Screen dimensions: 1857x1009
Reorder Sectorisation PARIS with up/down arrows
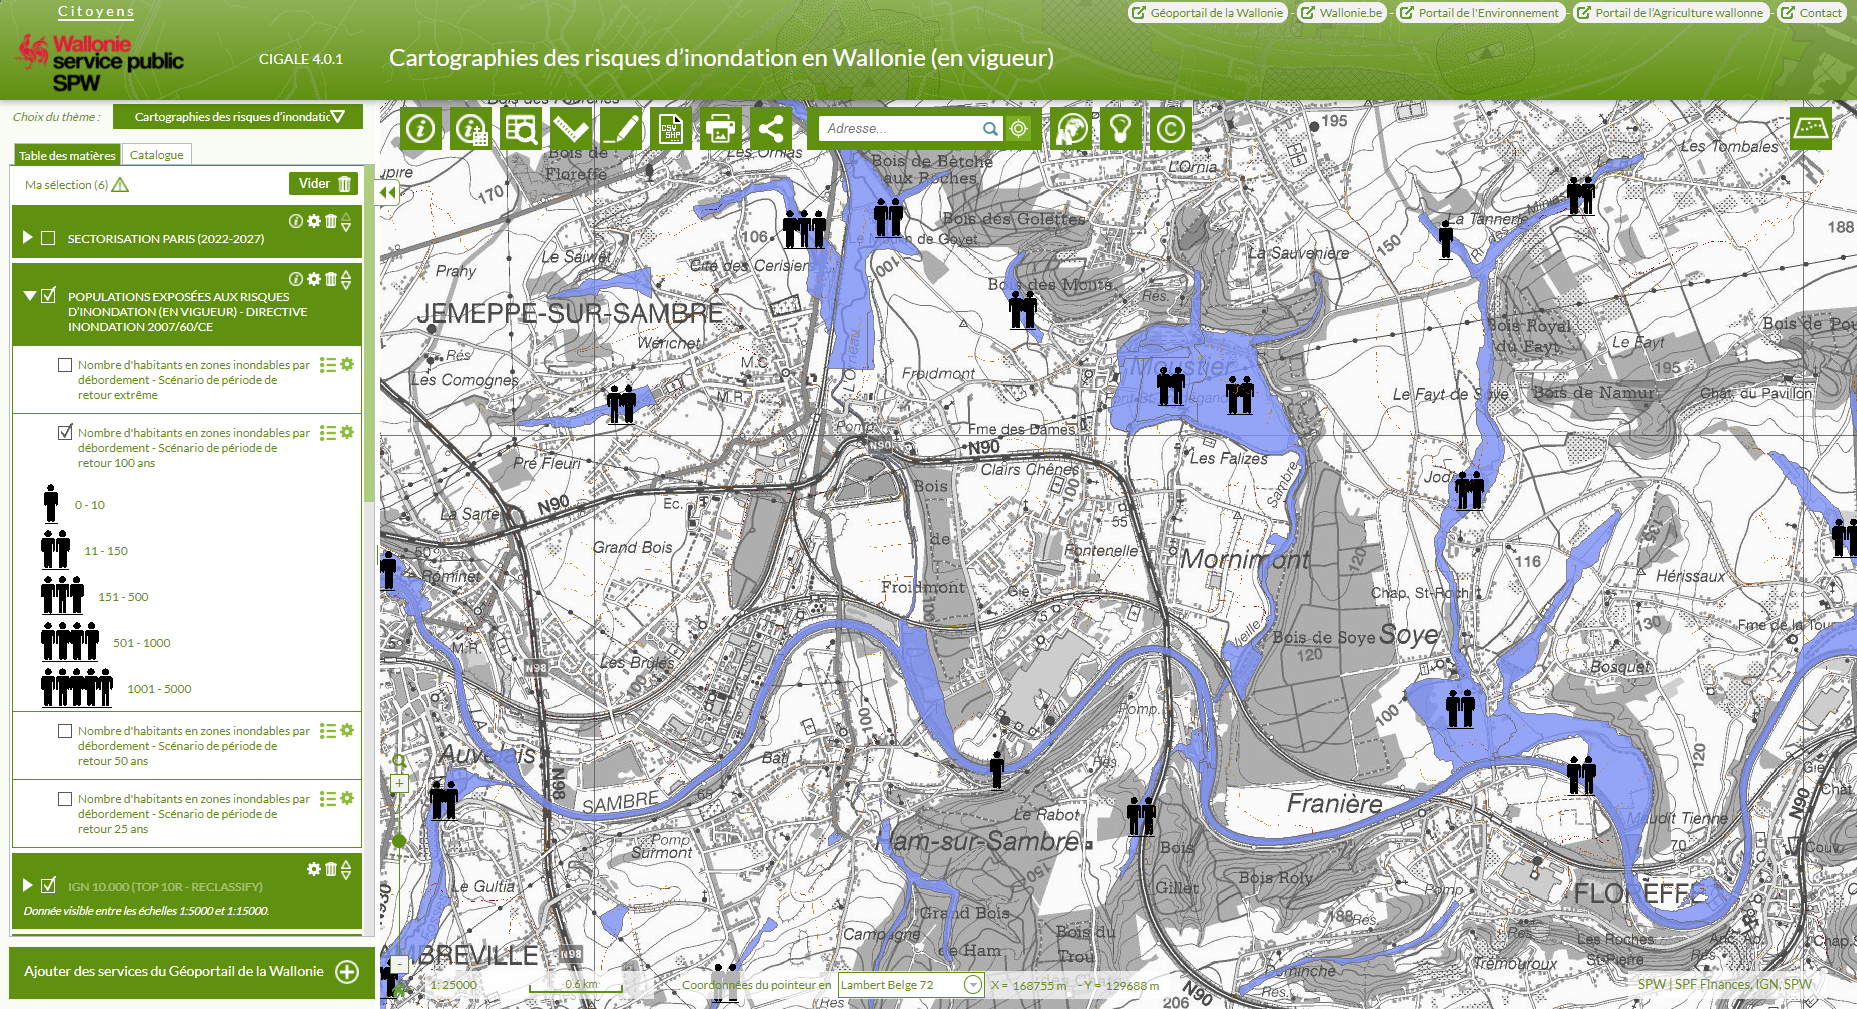point(346,222)
